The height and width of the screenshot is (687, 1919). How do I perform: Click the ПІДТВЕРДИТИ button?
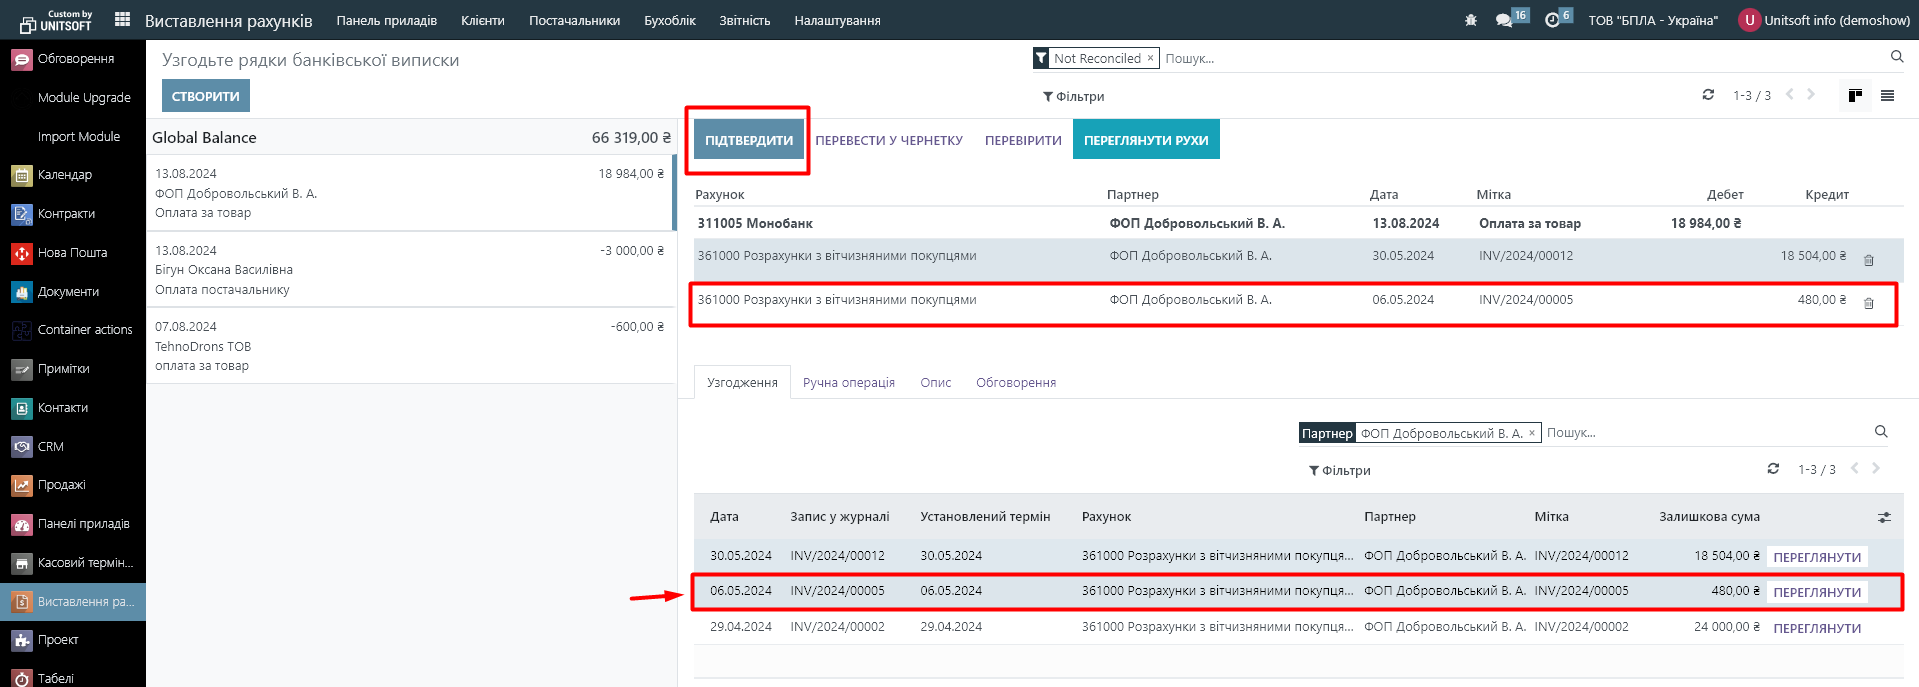748,141
